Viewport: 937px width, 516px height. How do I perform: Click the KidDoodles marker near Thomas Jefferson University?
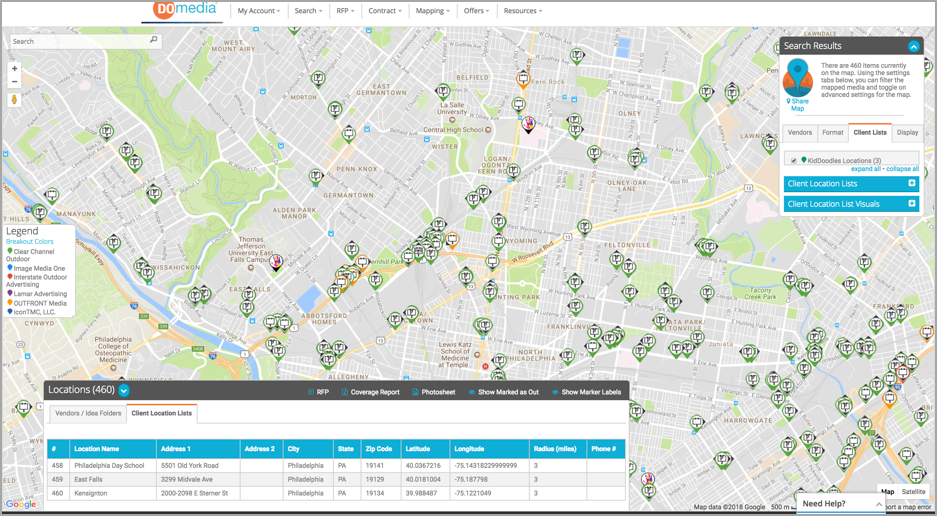[x=276, y=262]
